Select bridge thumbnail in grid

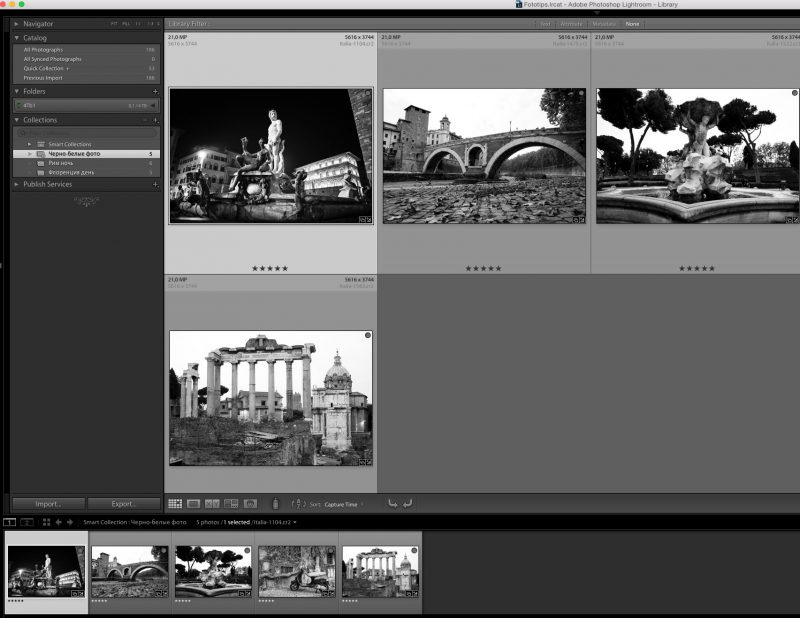(x=484, y=156)
